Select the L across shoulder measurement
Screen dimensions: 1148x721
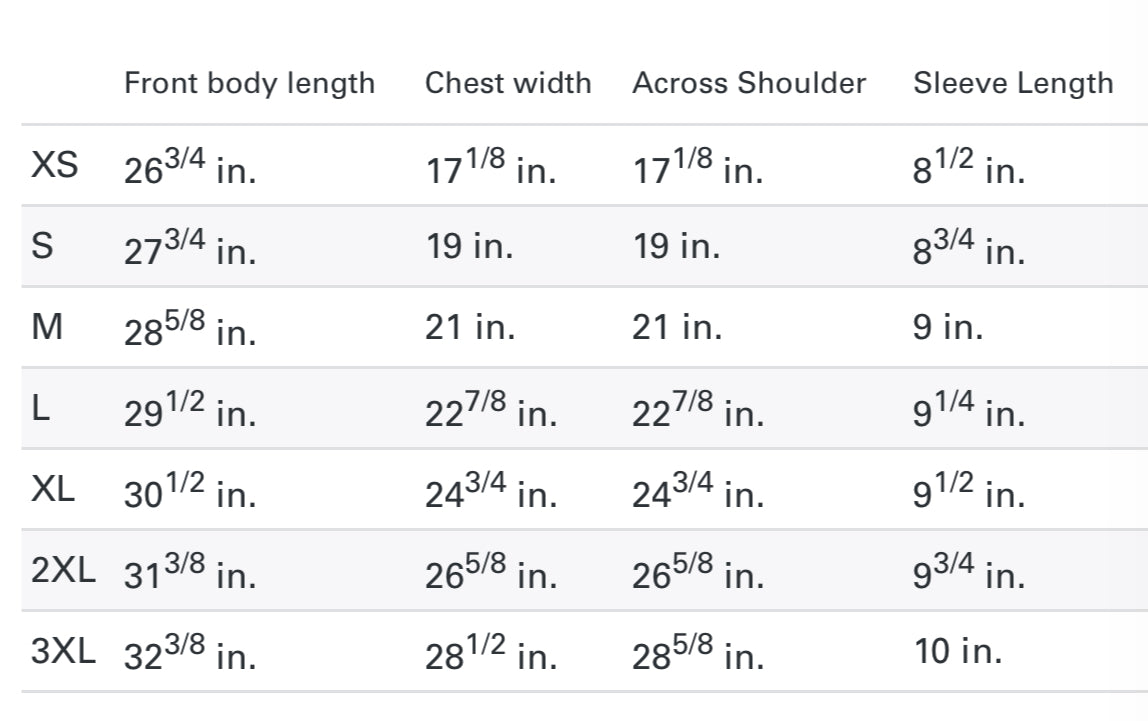[x=697, y=411]
